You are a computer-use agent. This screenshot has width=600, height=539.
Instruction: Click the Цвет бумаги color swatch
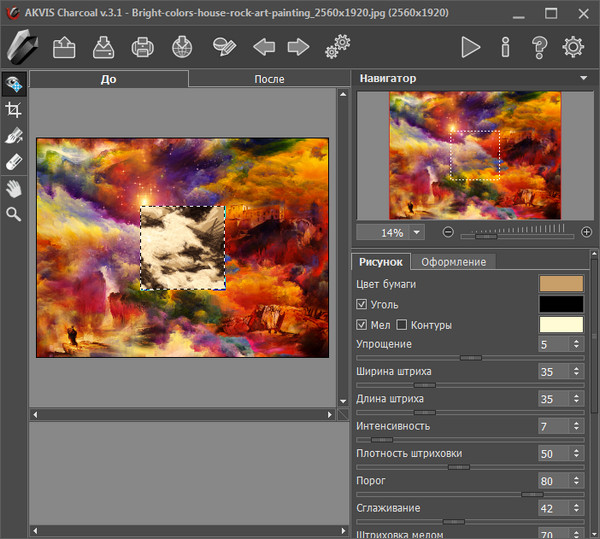click(560, 284)
